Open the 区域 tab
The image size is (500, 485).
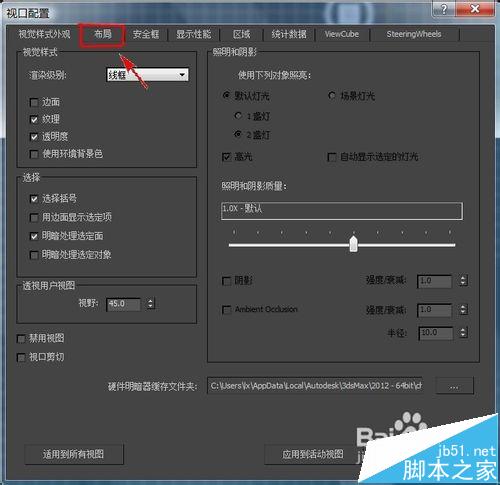[x=242, y=34]
